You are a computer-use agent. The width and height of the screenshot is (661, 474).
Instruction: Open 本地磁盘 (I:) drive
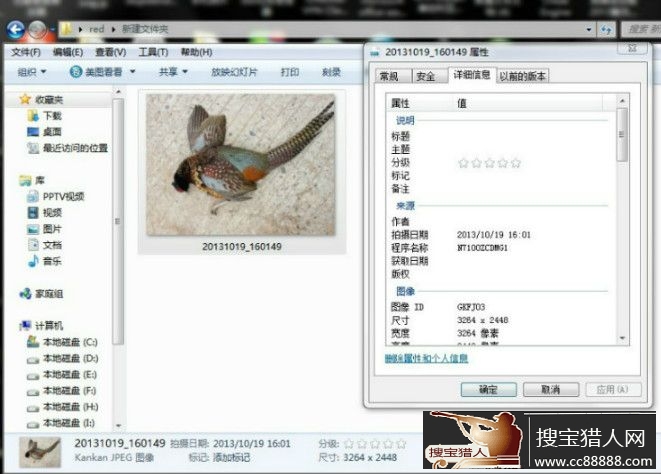61,423
